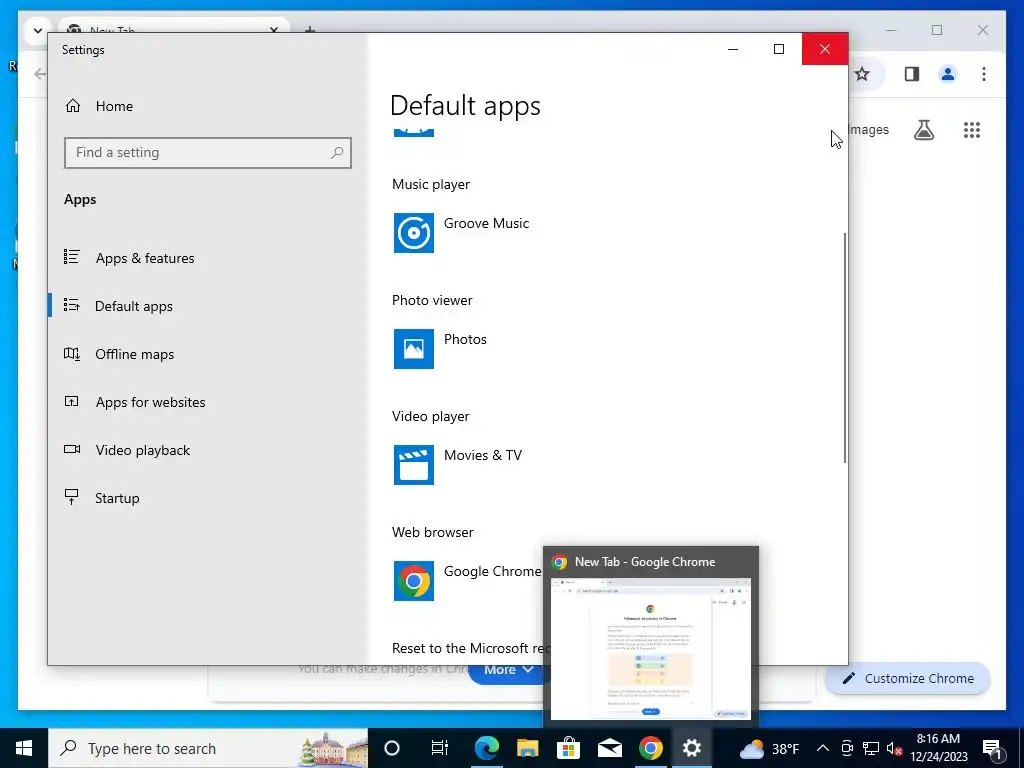
Task: Open the Windows Start menu
Action: click(x=24, y=748)
